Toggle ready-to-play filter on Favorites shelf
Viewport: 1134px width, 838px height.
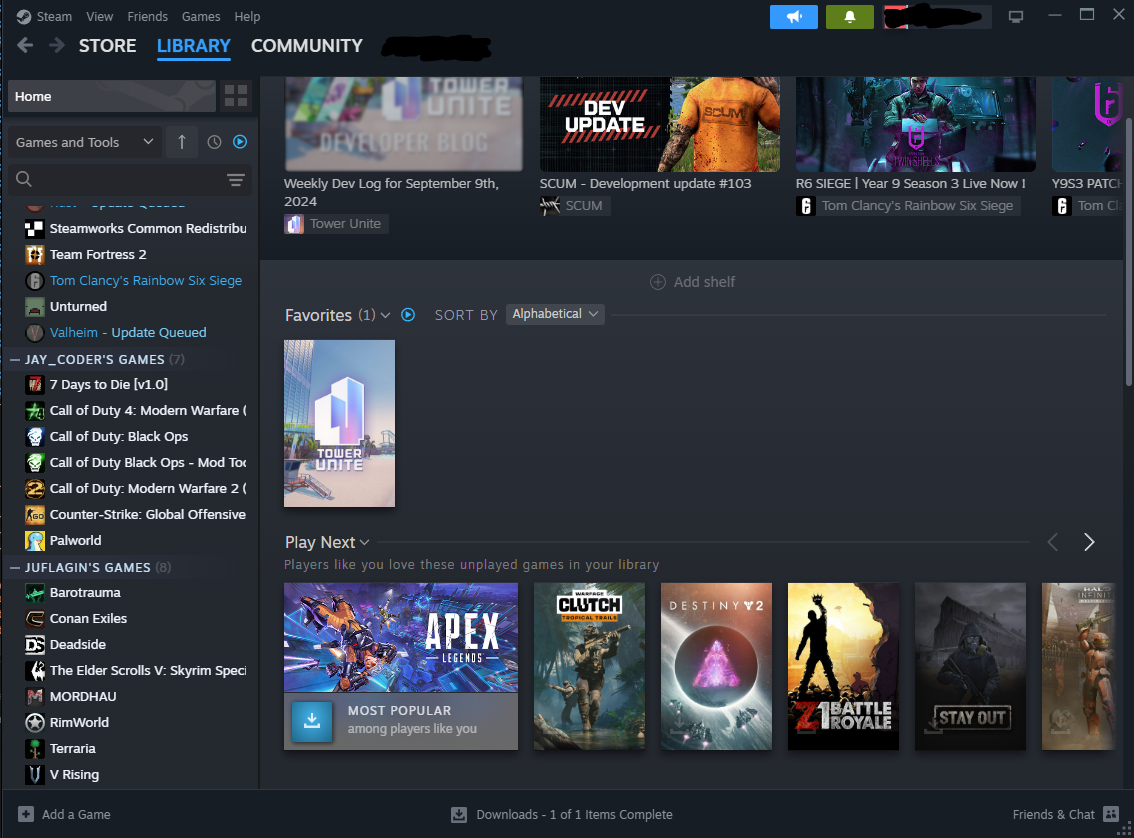click(x=408, y=315)
